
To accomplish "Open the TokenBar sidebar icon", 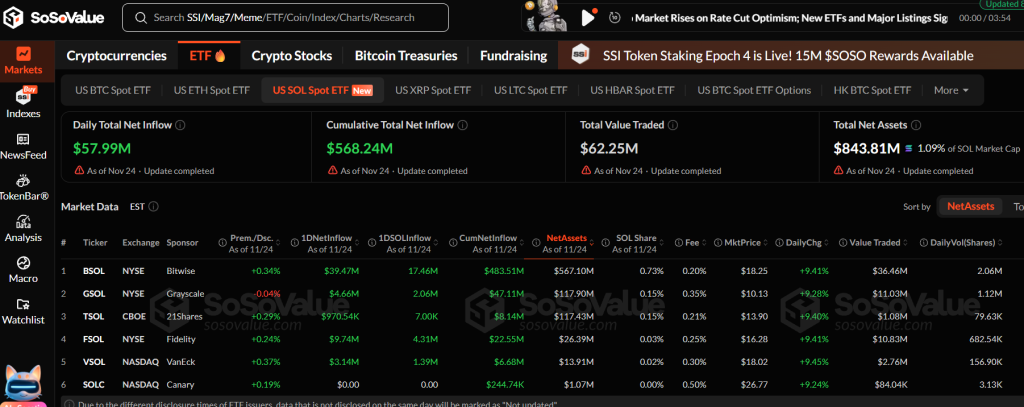I will click(23, 186).
